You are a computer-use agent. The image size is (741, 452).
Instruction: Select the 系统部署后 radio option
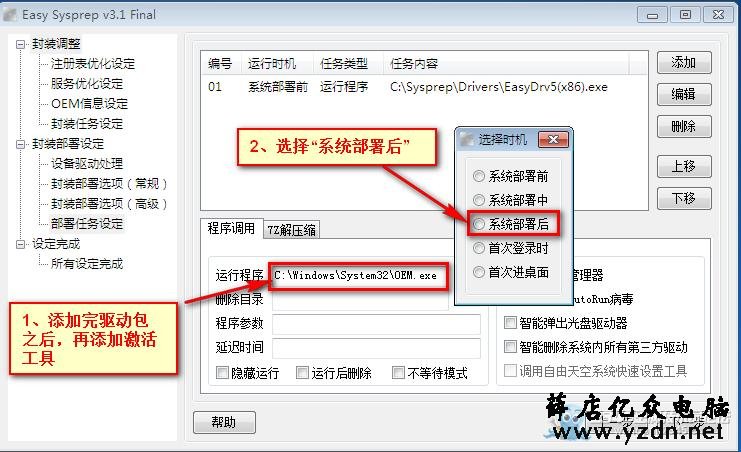[479, 224]
